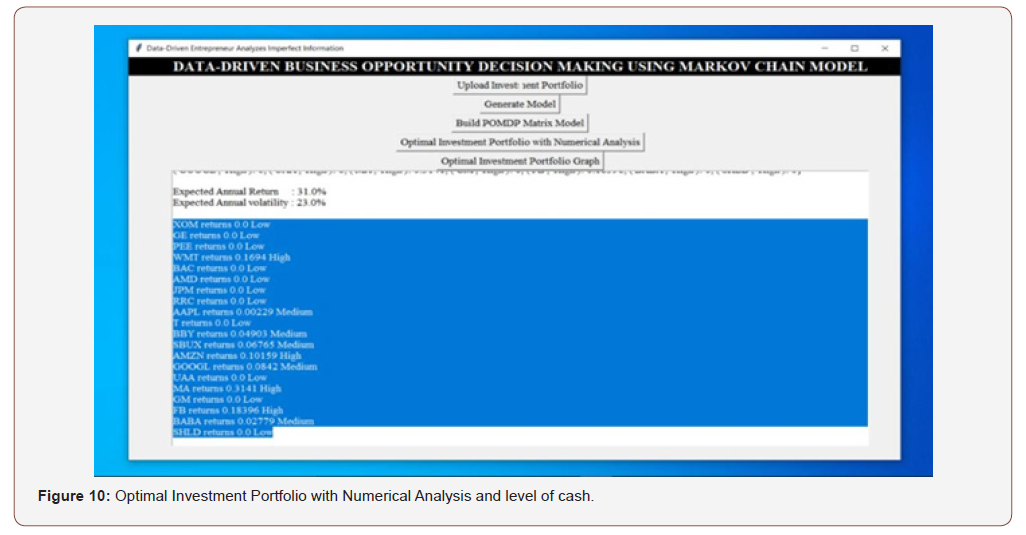This screenshot has width=1026, height=535.
Task: Close the Data-Driven Entrepreneur window
Action: point(884,48)
